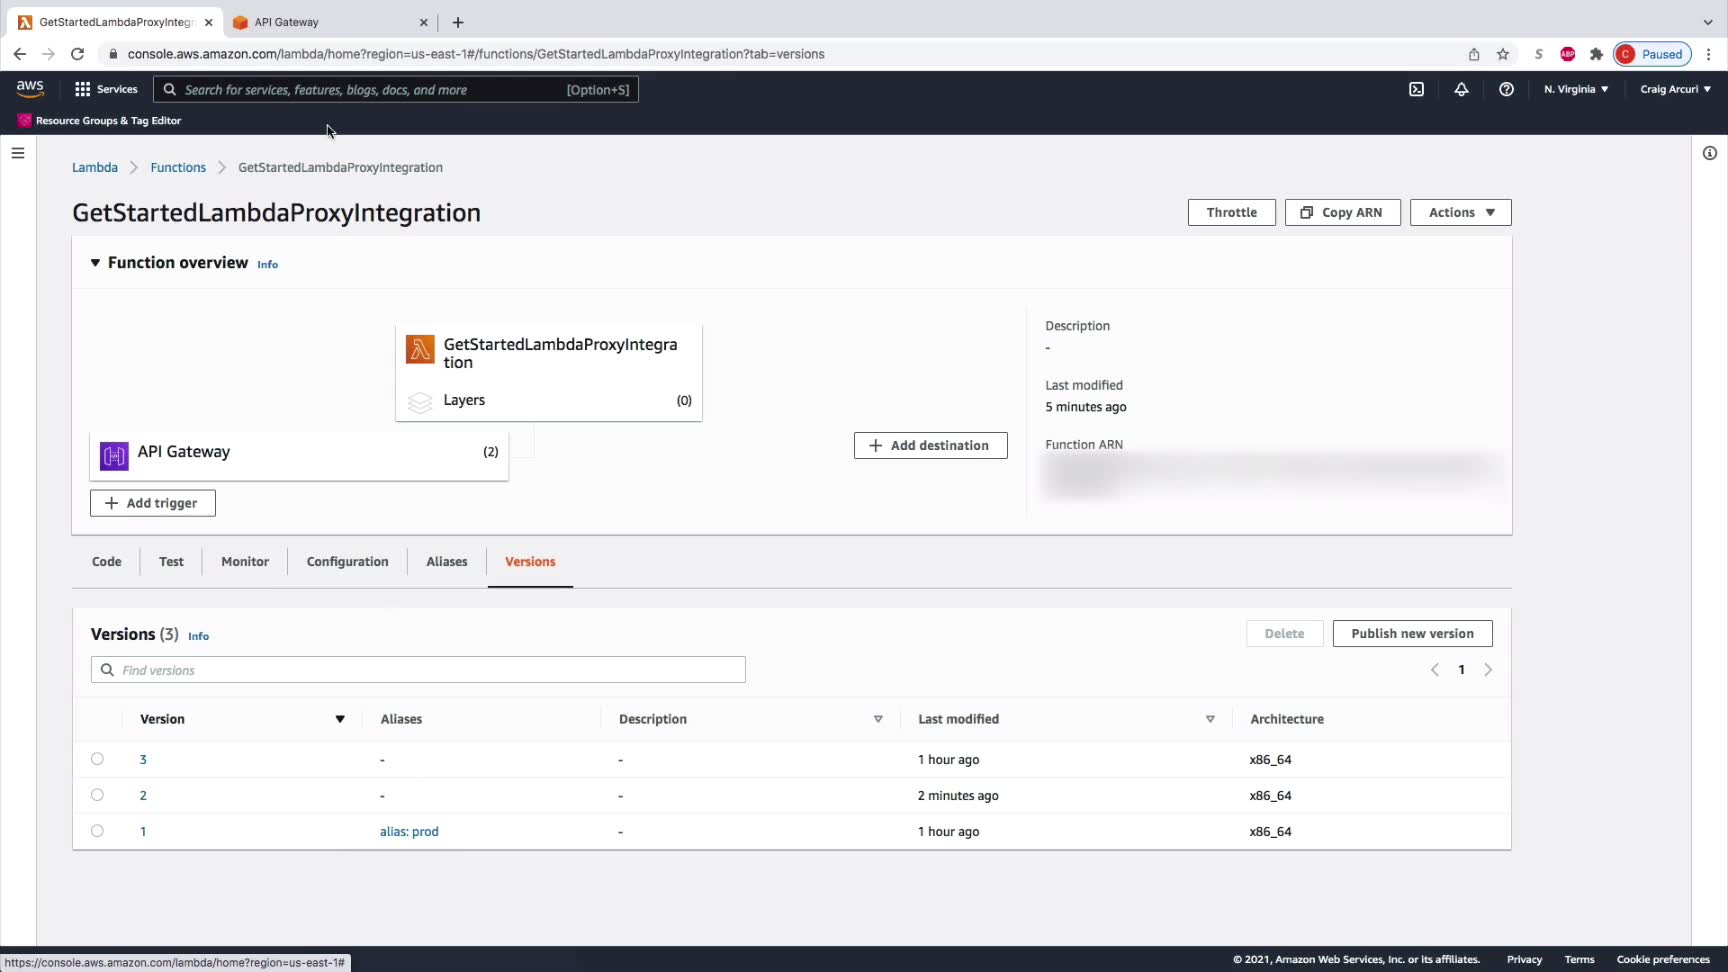1728x972 pixels.
Task: Open a new browser tab
Action: point(458,22)
